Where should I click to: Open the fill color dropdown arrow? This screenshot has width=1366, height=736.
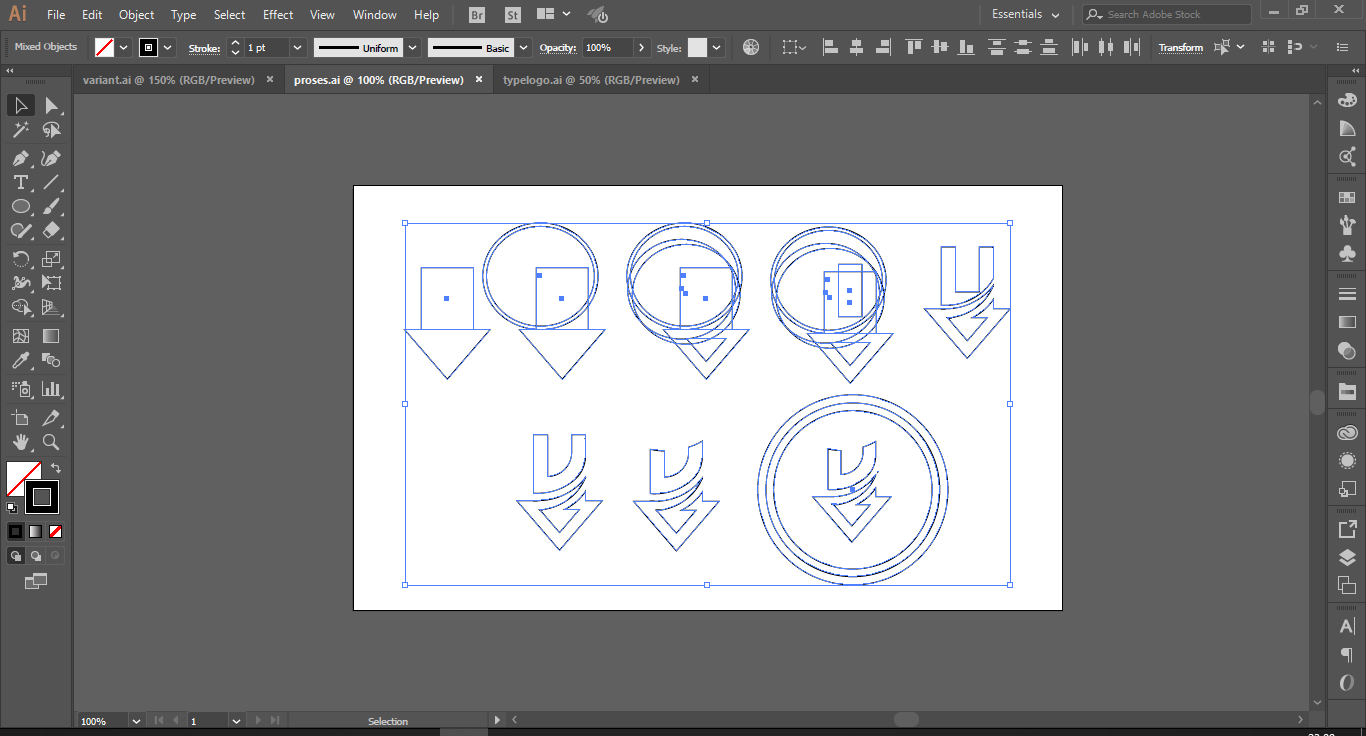124,47
